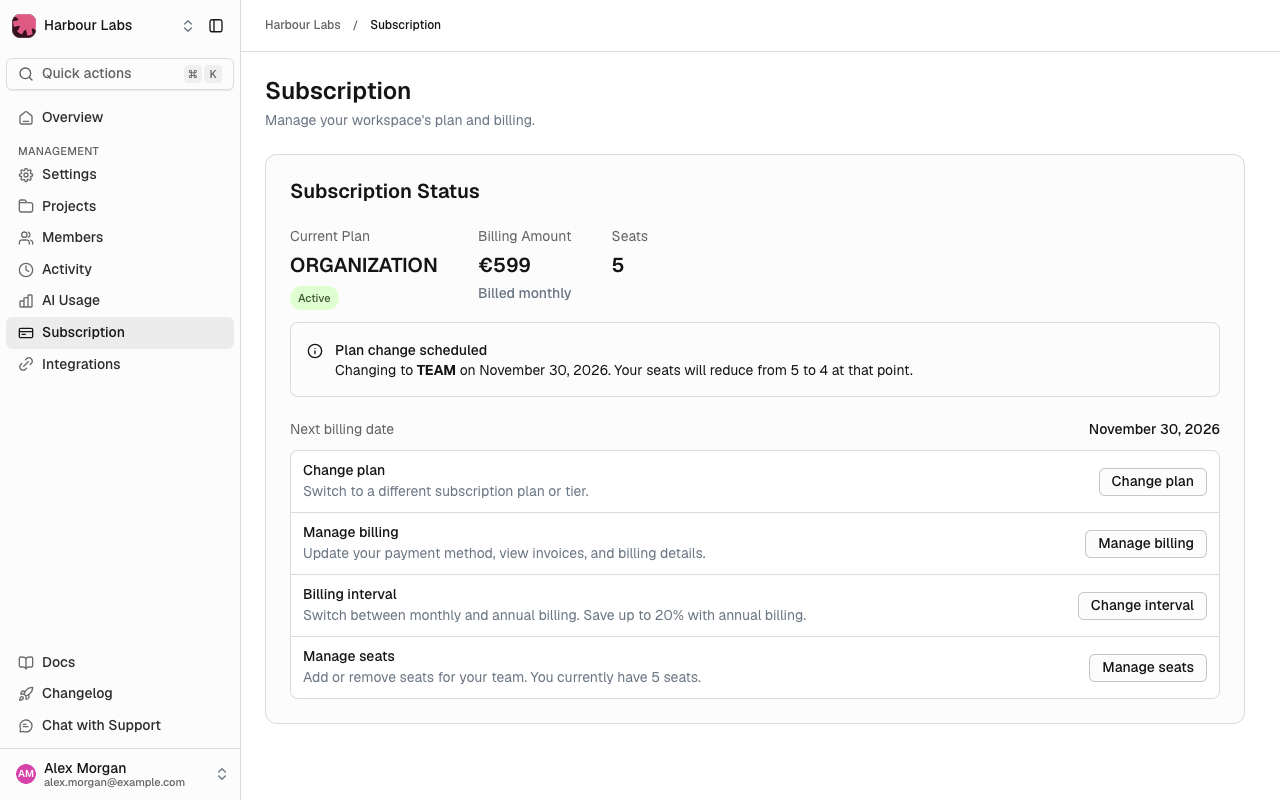Open the Changelog link
1280x800 pixels.
(120, 694)
